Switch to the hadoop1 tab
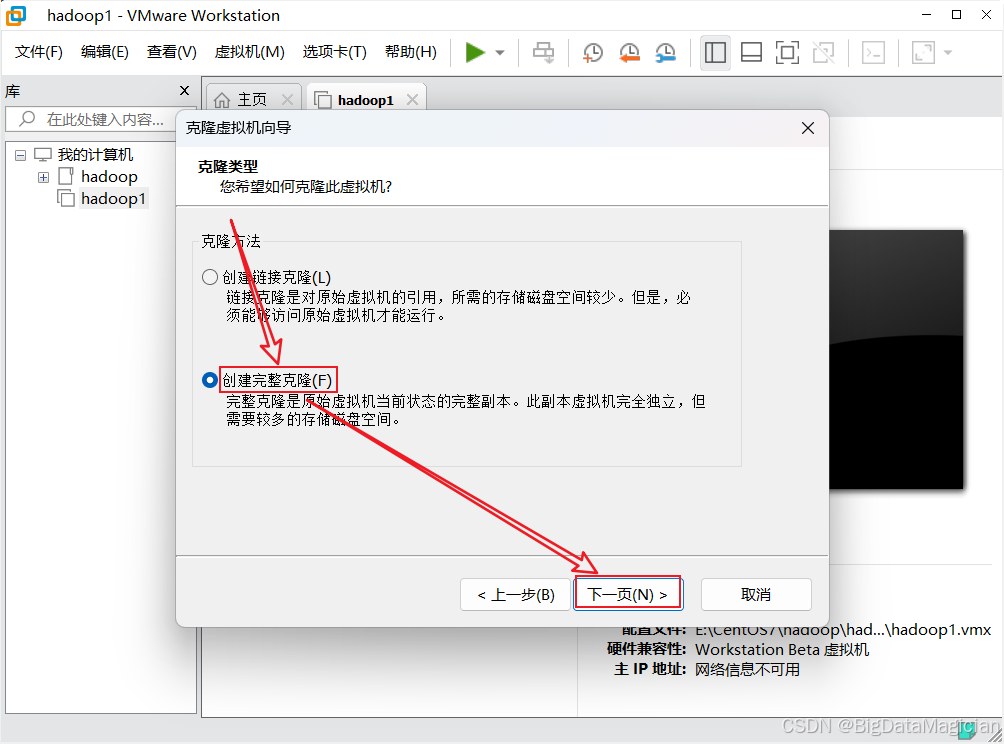The image size is (1004, 744). pyautogui.click(x=366, y=100)
